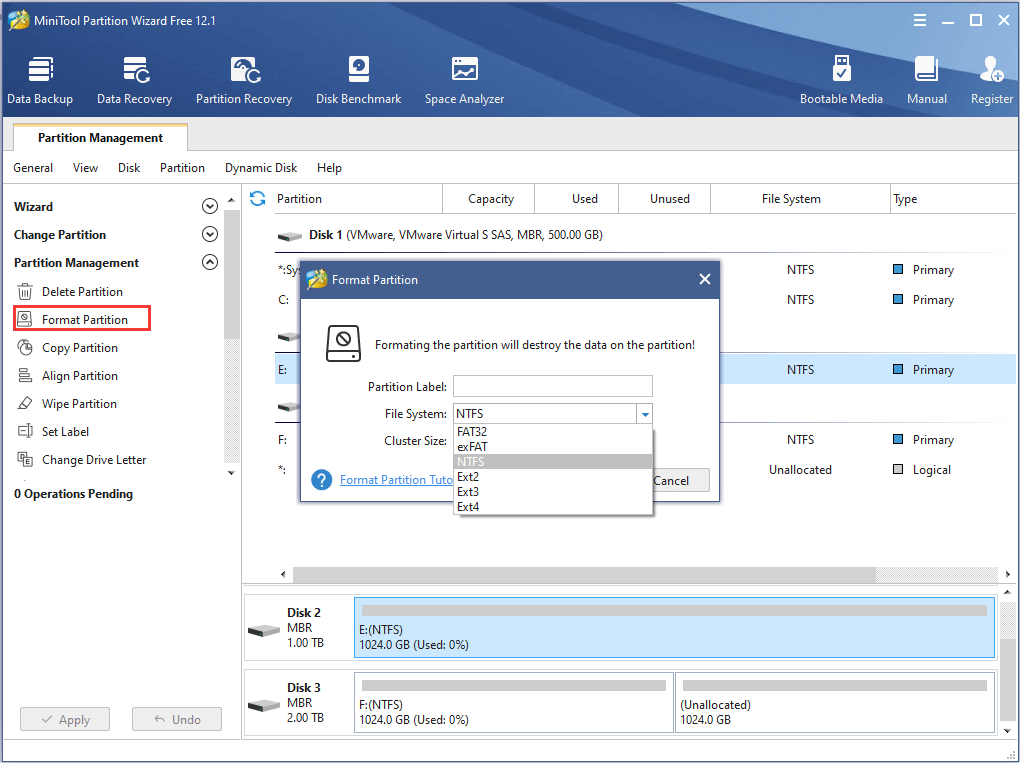The image size is (1020, 763).
Task: Launch the Data Recovery tool
Action: click(135, 81)
